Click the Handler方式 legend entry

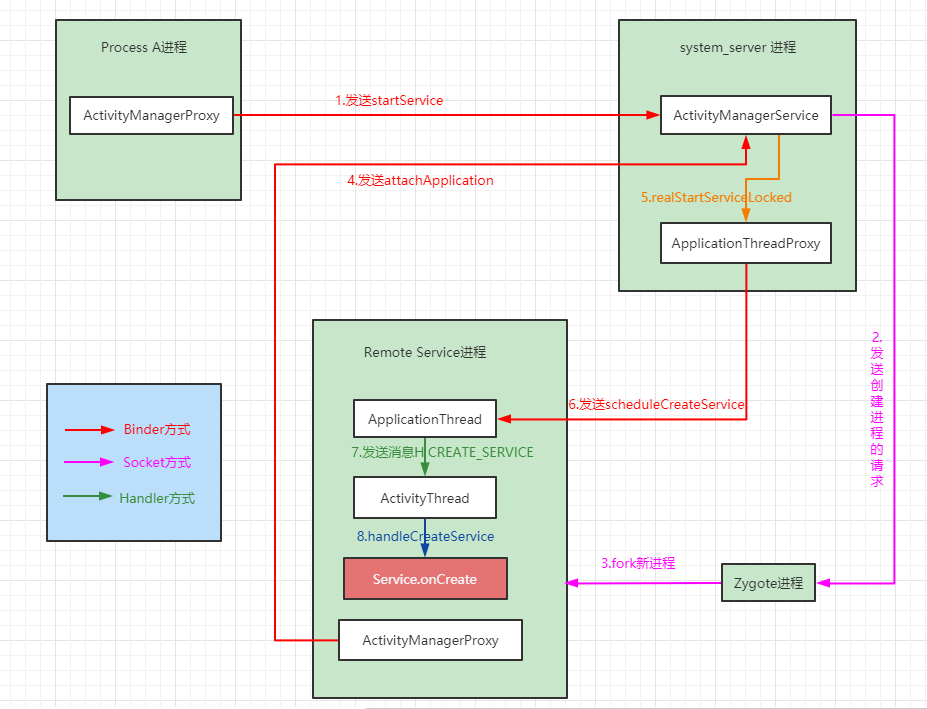click(157, 498)
